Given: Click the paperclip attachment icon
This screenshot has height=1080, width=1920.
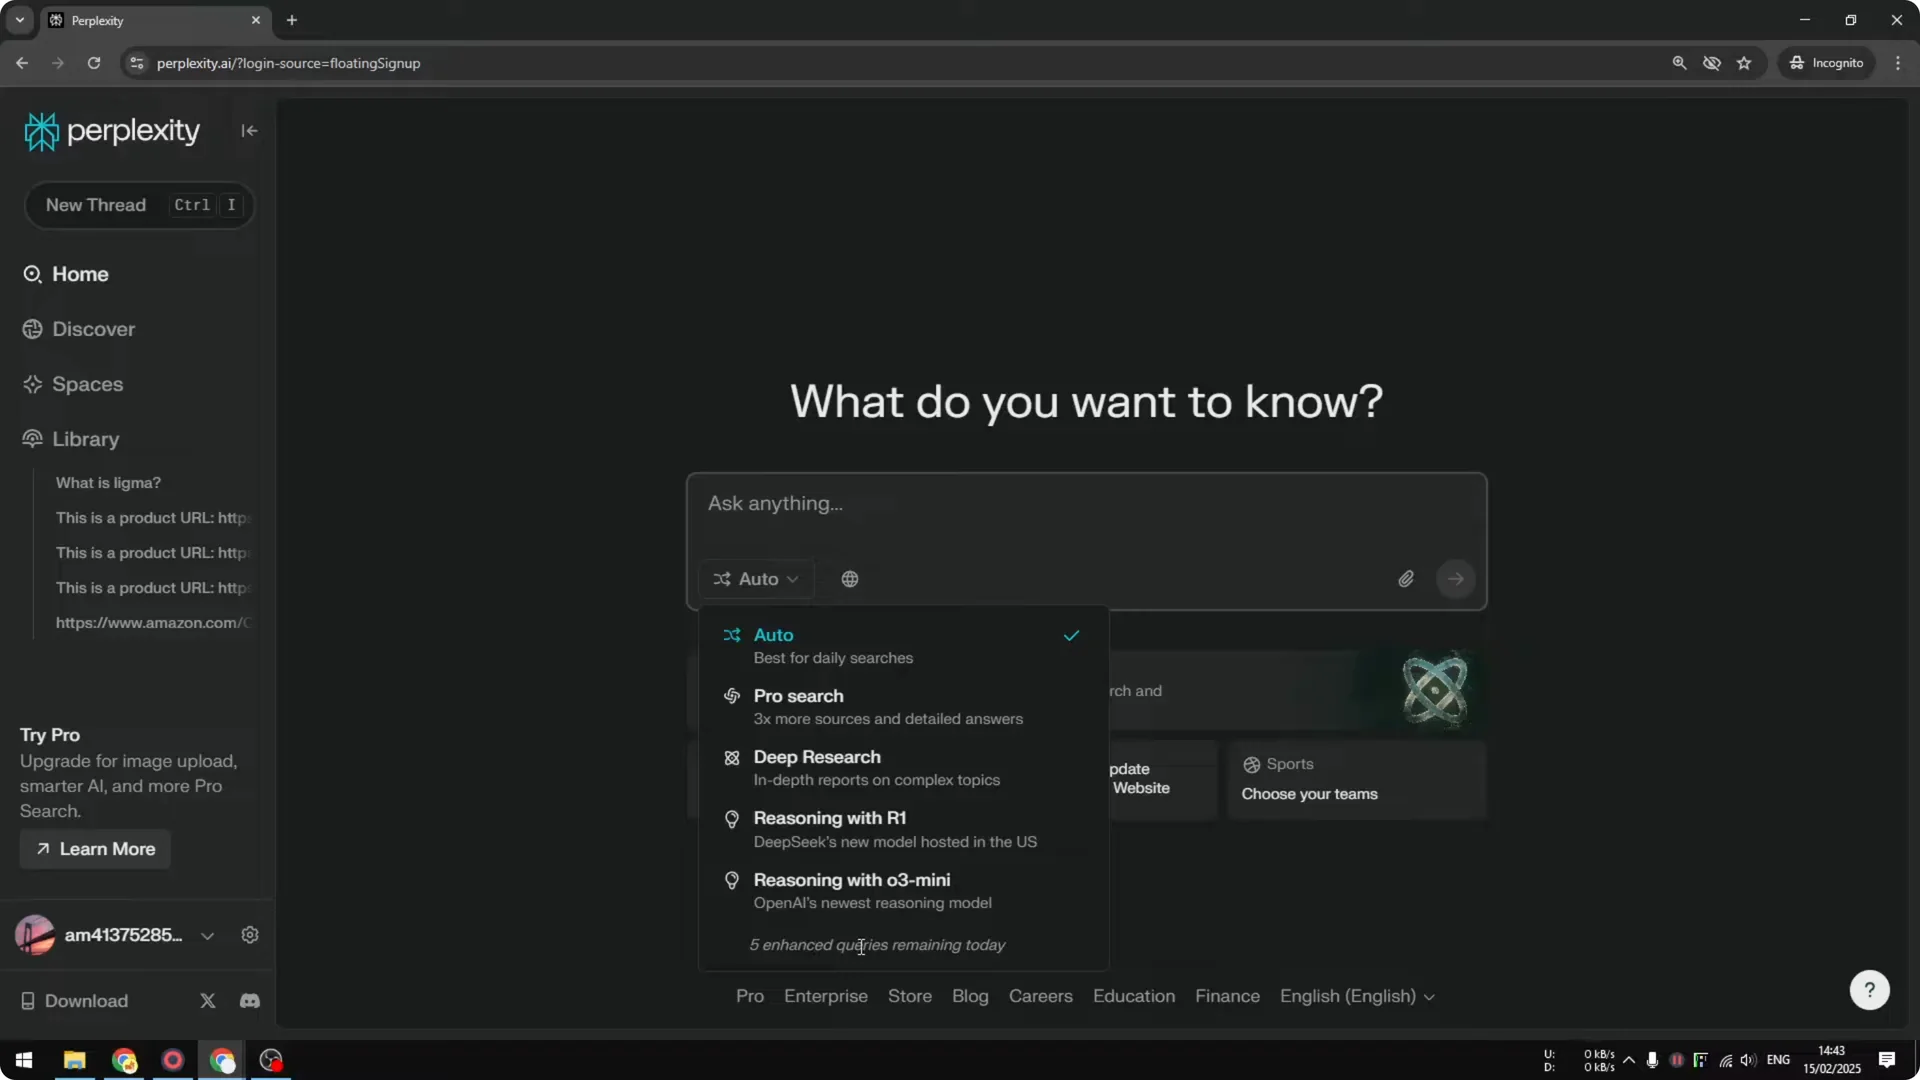Looking at the screenshot, I should (1406, 579).
